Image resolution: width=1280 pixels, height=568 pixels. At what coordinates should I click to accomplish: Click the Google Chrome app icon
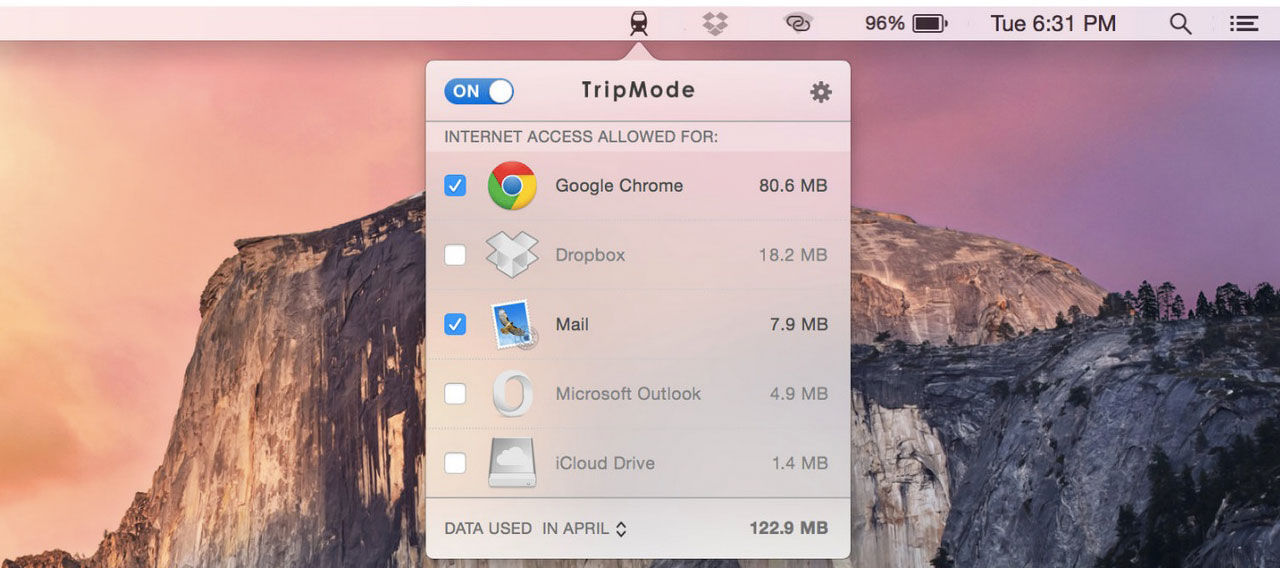[x=512, y=185]
